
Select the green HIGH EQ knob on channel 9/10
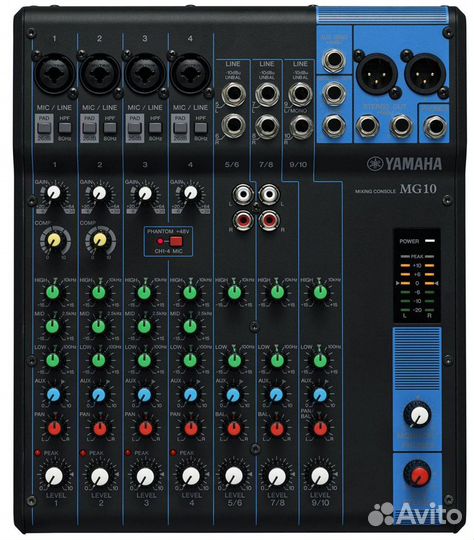tap(320, 292)
